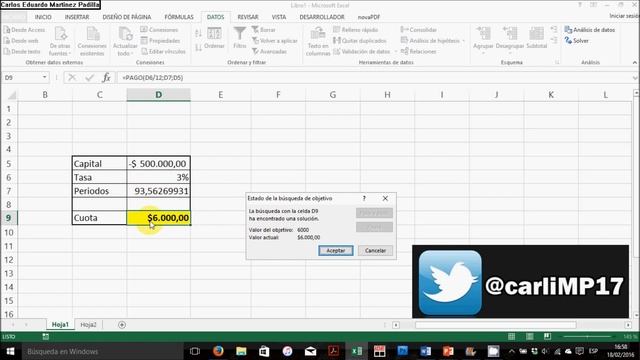Click Cancelar in the goal seek dialog
The height and width of the screenshot is (360, 640).
(375, 251)
